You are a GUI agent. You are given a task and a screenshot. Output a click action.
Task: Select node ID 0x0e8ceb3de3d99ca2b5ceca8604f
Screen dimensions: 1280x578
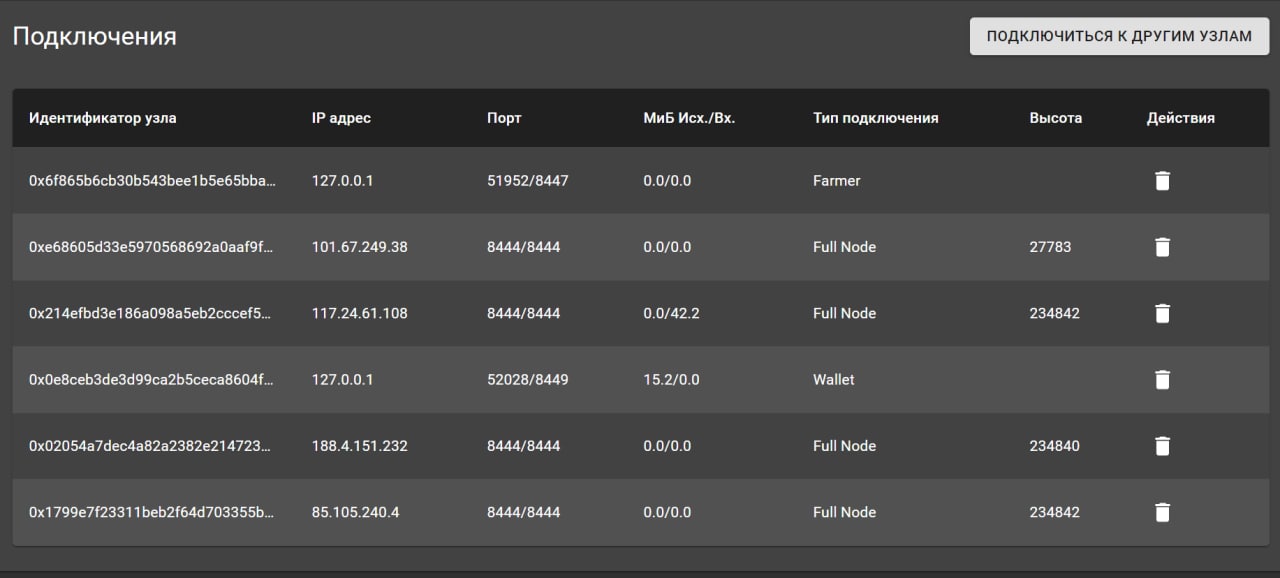point(151,380)
